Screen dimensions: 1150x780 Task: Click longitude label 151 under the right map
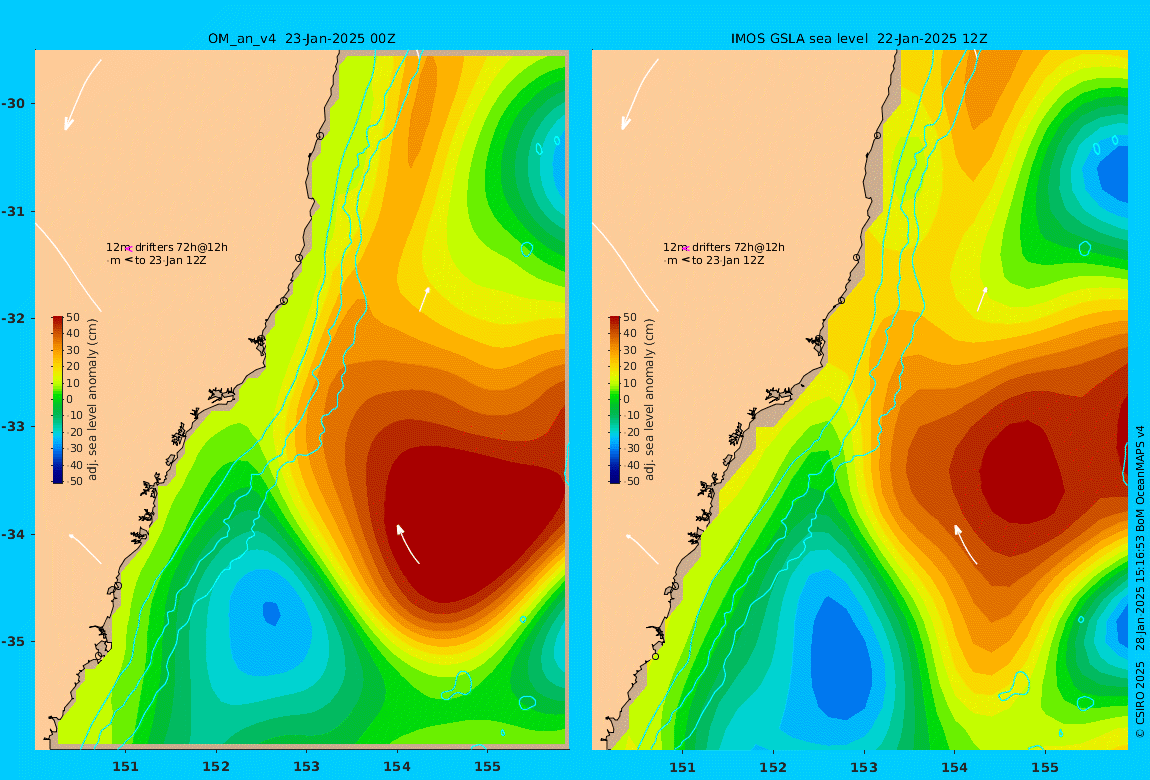tap(683, 767)
